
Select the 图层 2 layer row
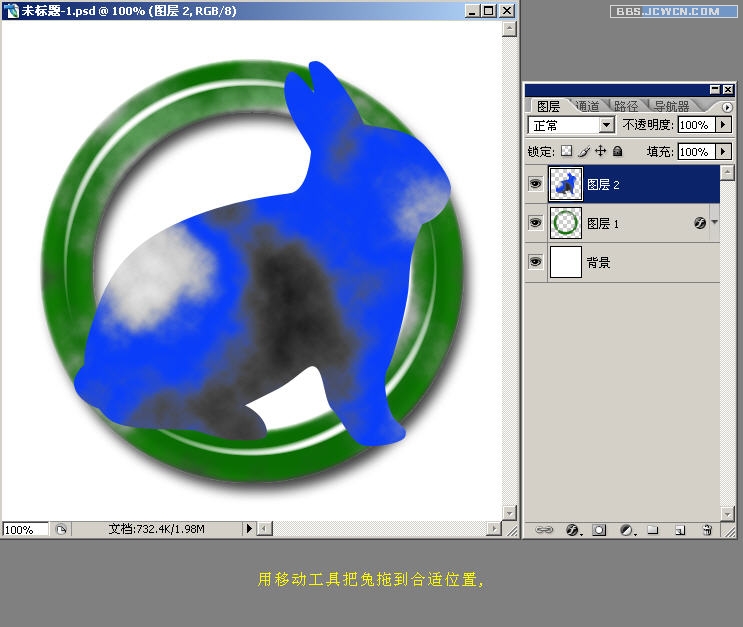point(622,184)
